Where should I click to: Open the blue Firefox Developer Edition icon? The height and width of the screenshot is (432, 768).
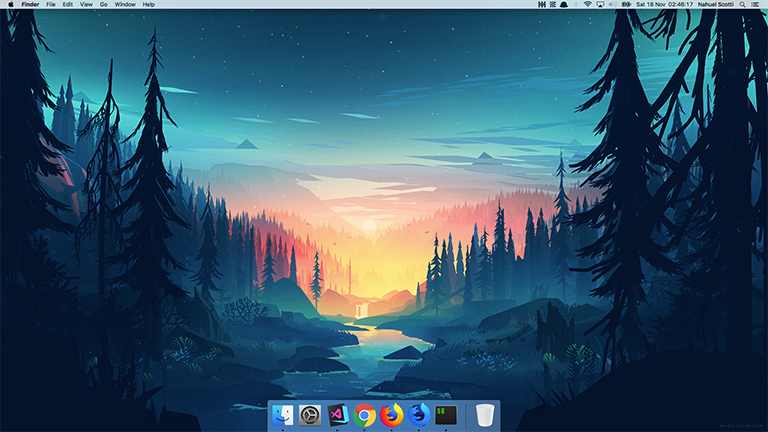coord(419,415)
